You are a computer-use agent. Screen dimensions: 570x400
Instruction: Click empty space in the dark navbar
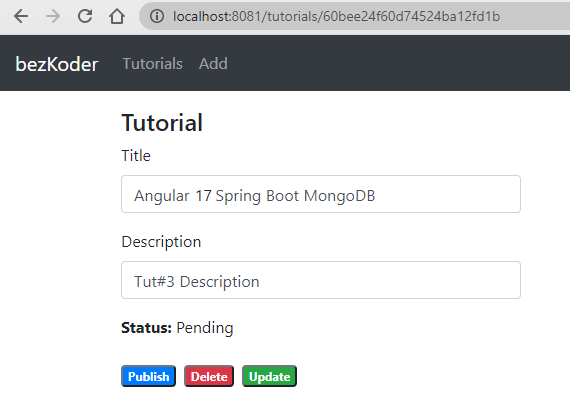click(400, 63)
